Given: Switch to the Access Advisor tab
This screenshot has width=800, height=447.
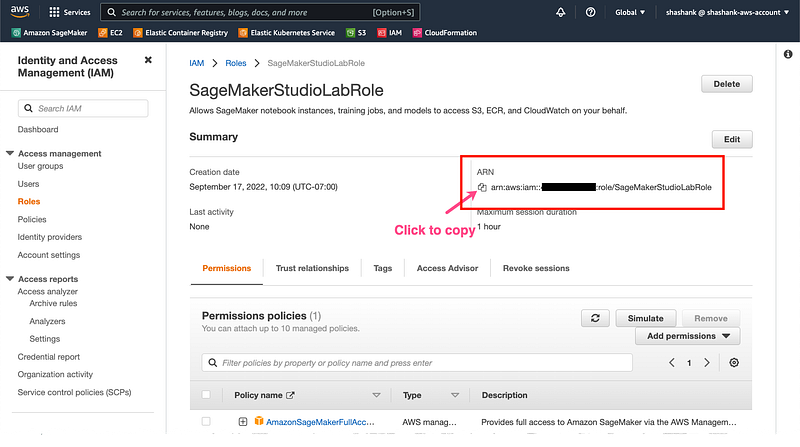Looking at the screenshot, I should [x=447, y=268].
